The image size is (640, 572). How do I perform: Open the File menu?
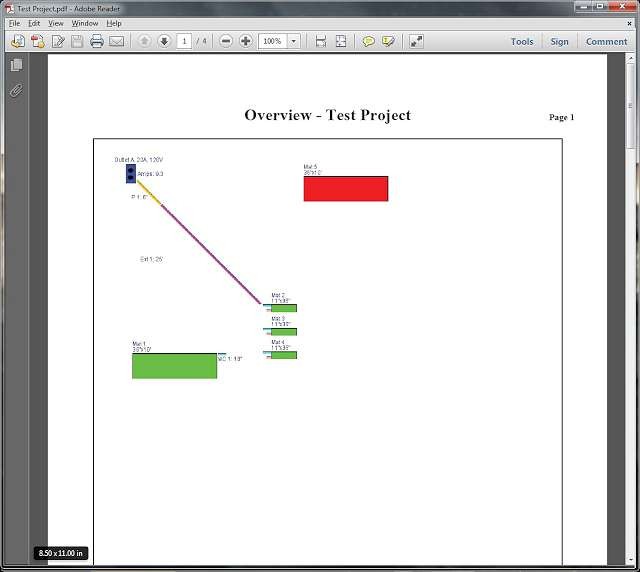point(14,22)
